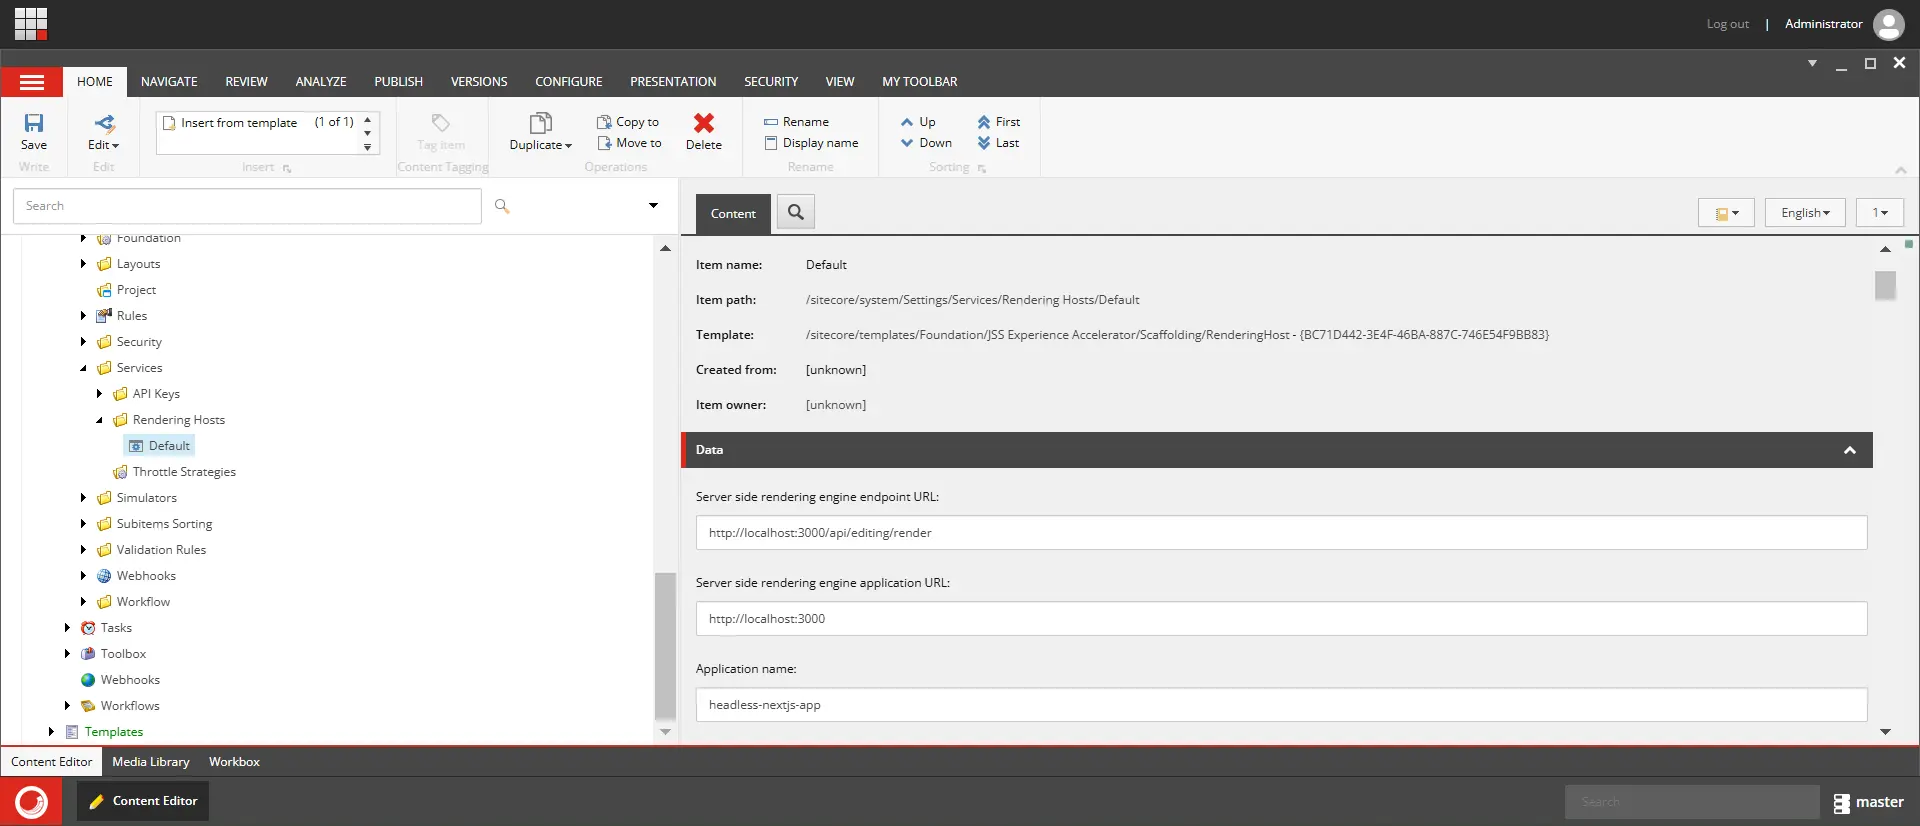Click the Toolbox icon in tree
The width and height of the screenshot is (1920, 826).
coord(88,654)
